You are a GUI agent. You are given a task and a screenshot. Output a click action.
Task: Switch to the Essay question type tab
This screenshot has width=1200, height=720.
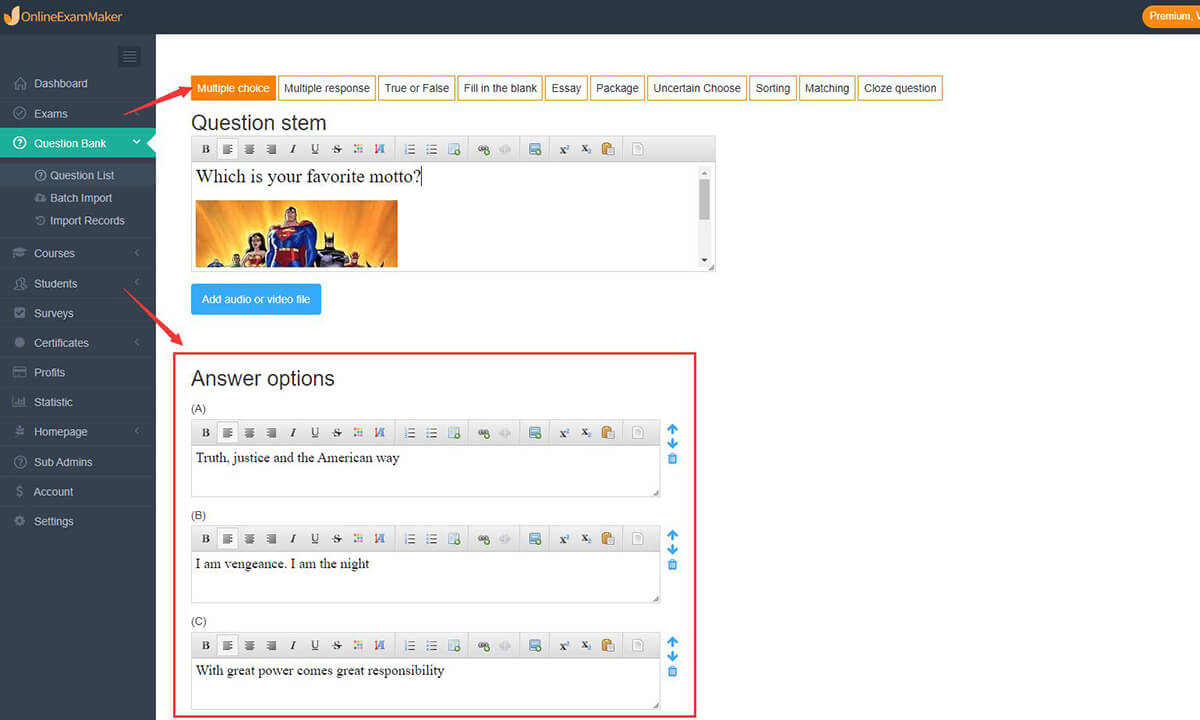(566, 88)
